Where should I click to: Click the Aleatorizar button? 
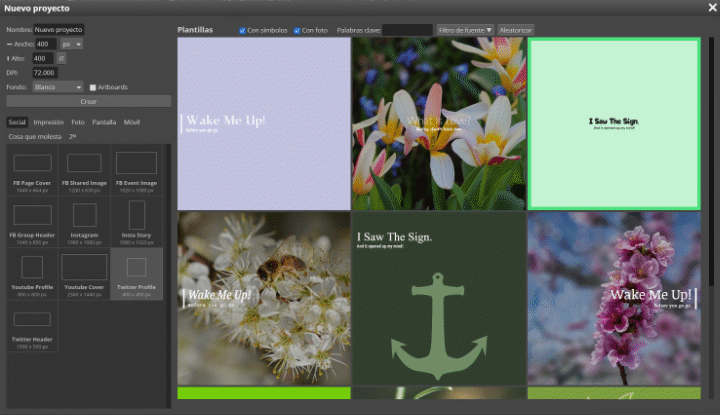click(x=515, y=30)
